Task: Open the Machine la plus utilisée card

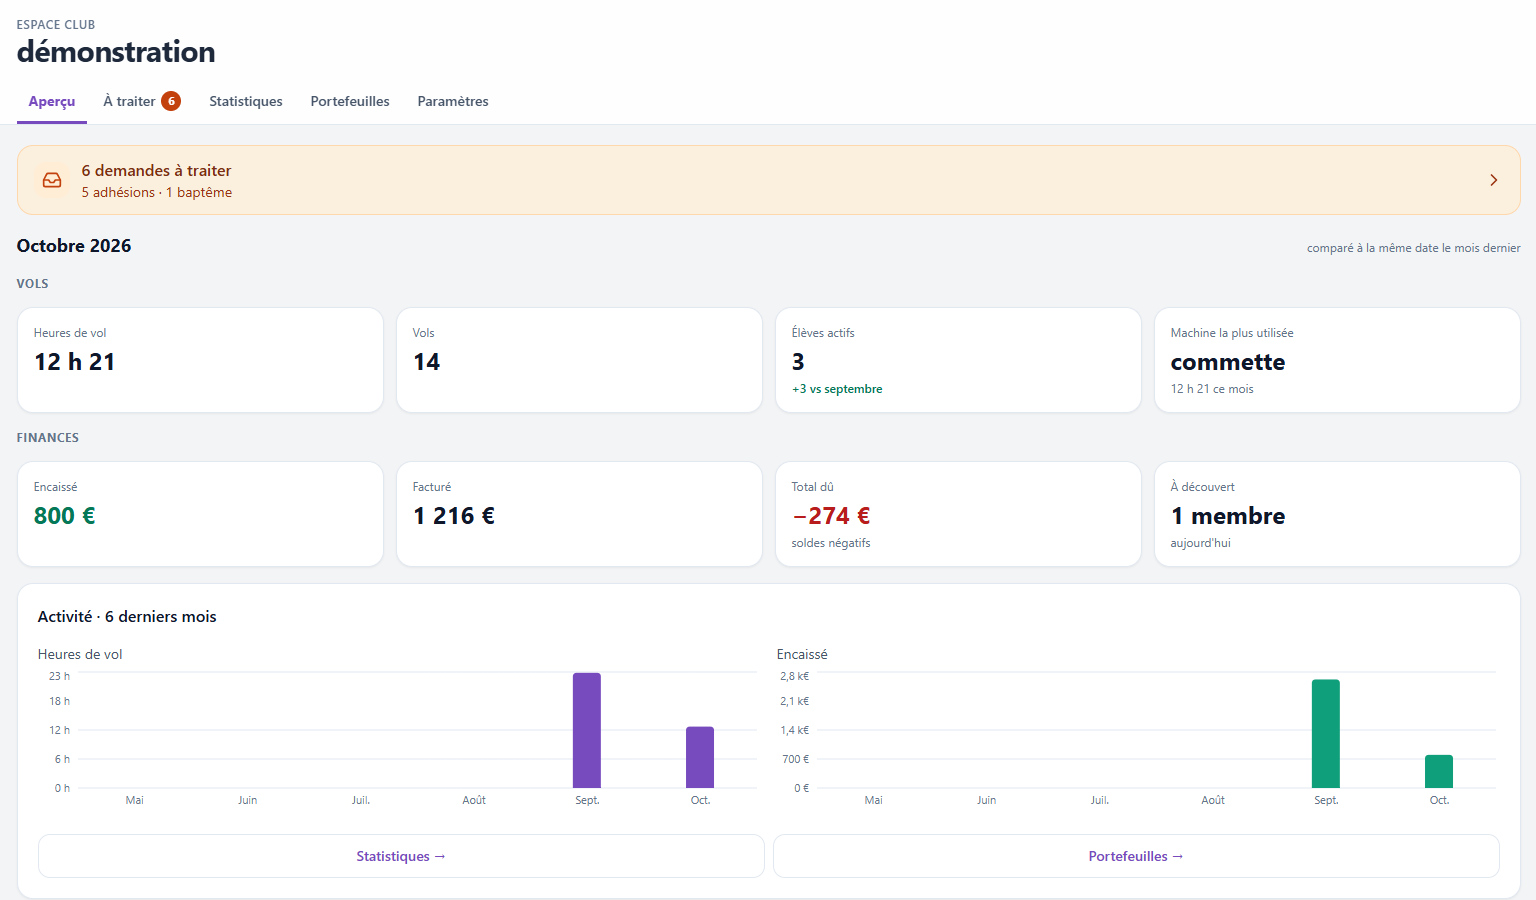Action: (1337, 360)
